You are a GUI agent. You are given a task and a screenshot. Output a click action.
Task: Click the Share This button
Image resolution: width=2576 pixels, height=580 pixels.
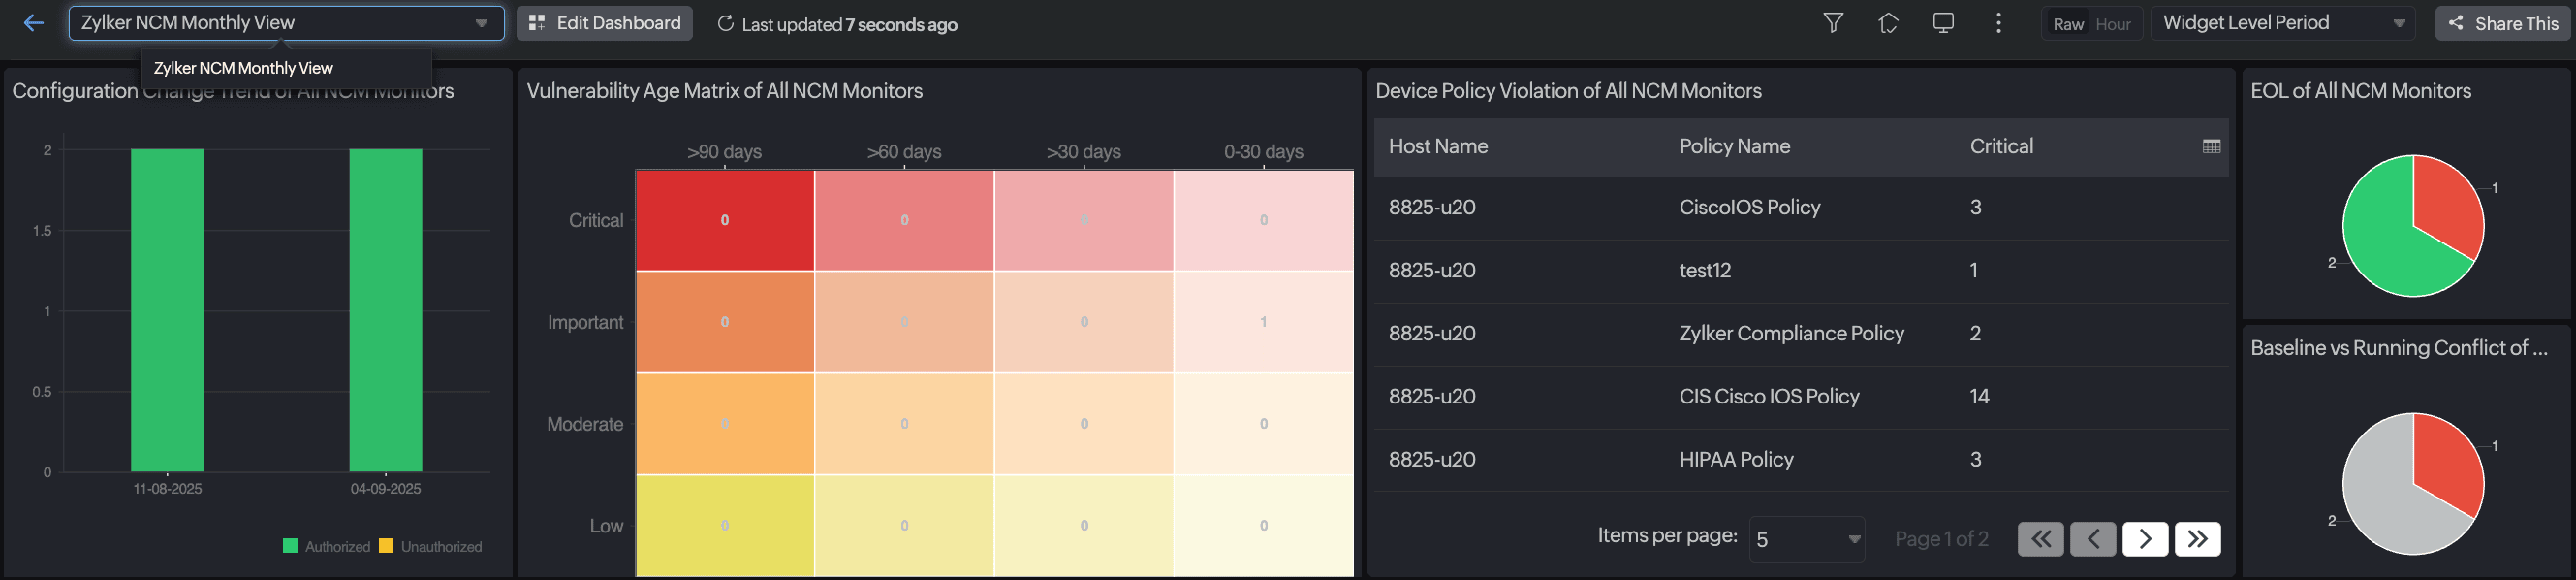2503,23
